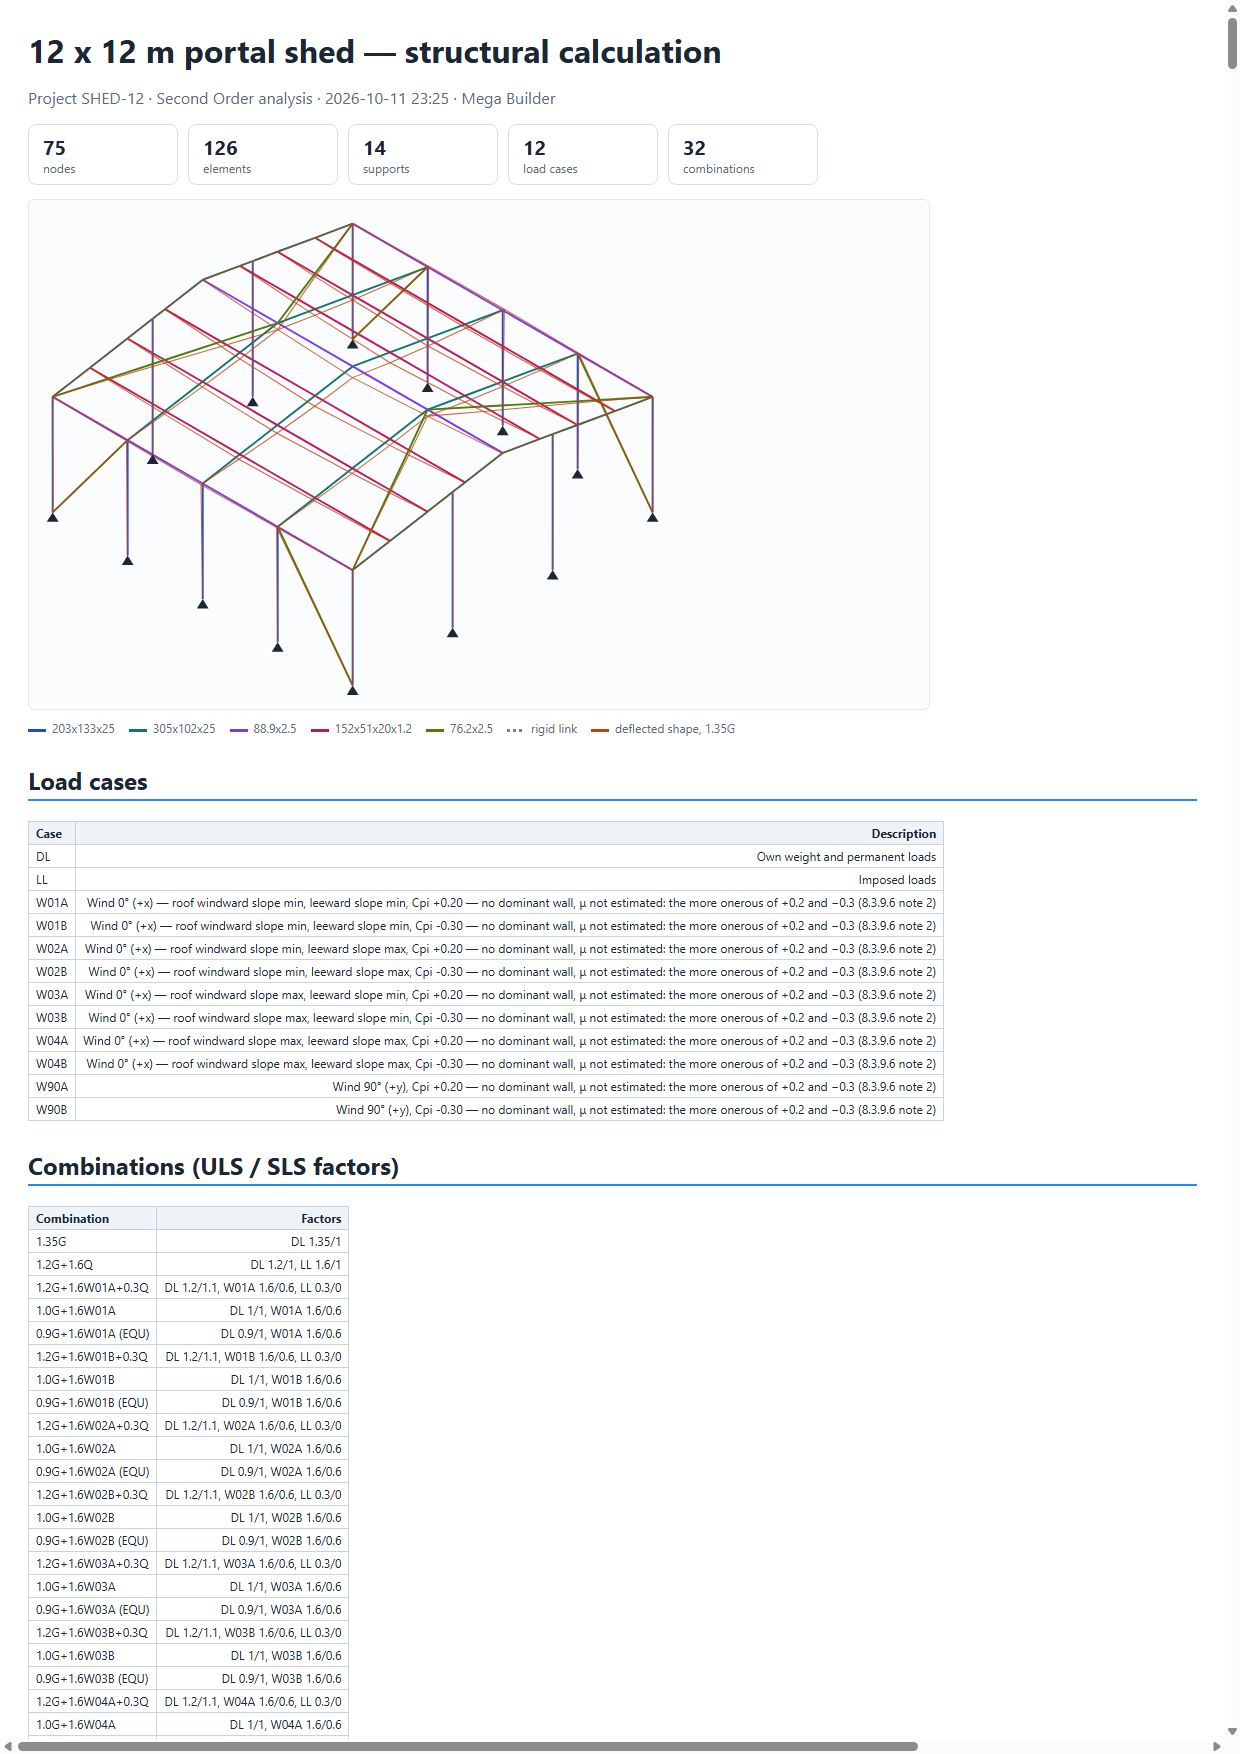Click the 1.2G+1.6W03A+0.3Q combination cell
Viewport: 1240px width, 1754px height.
click(93, 1564)
